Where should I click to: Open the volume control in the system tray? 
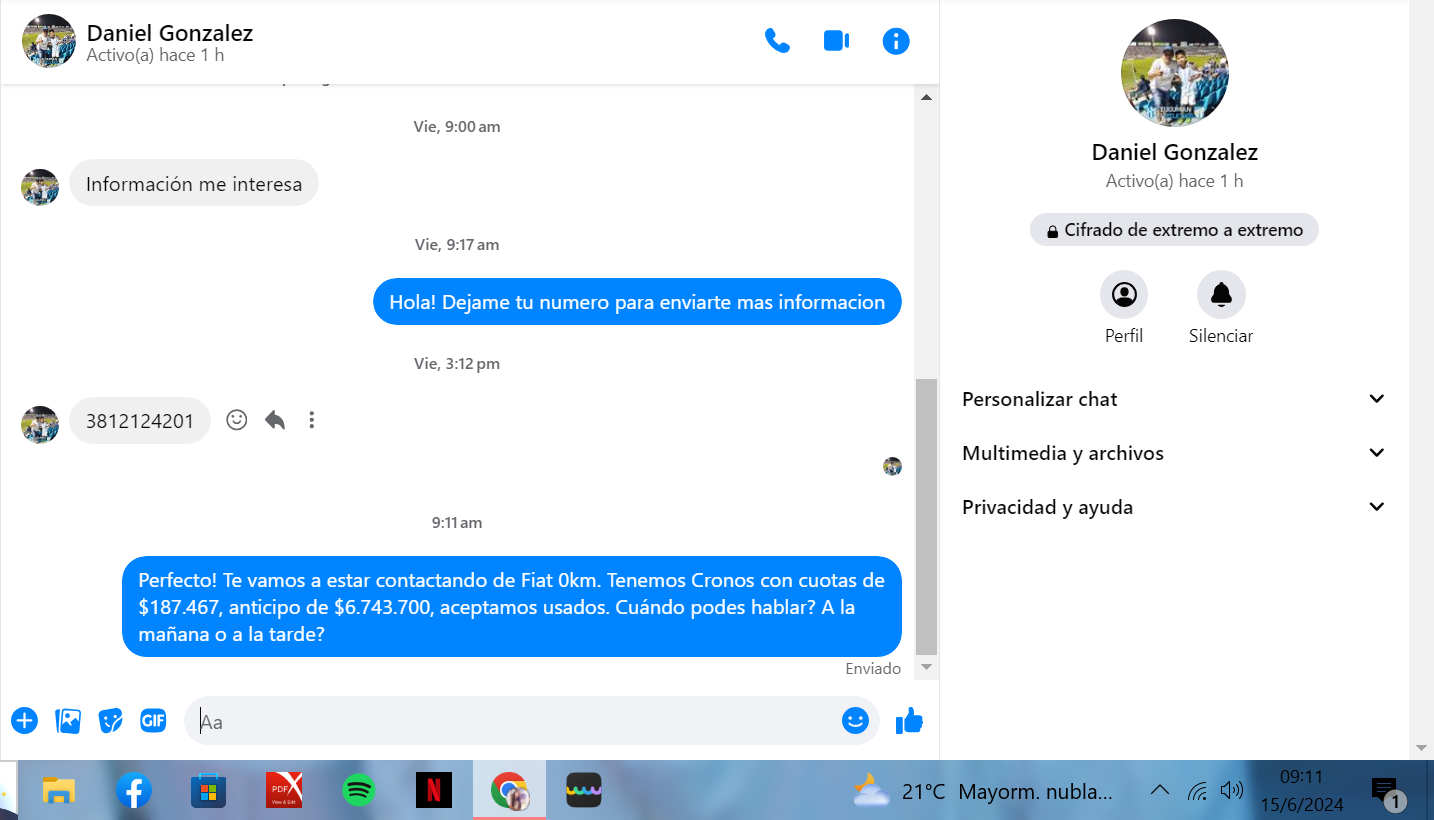tap(1232, 791)
